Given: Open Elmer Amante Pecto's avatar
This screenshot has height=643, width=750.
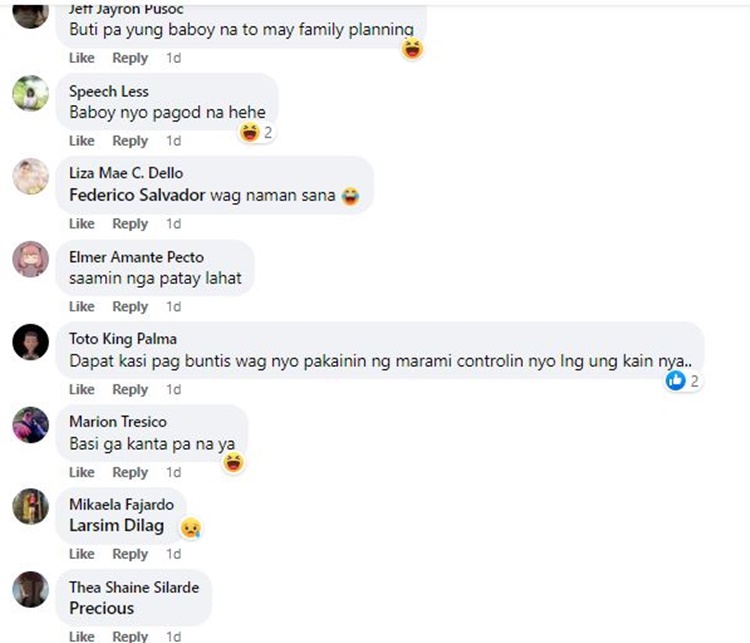Looking at the screenshot, I should click(x=31, y=260).
